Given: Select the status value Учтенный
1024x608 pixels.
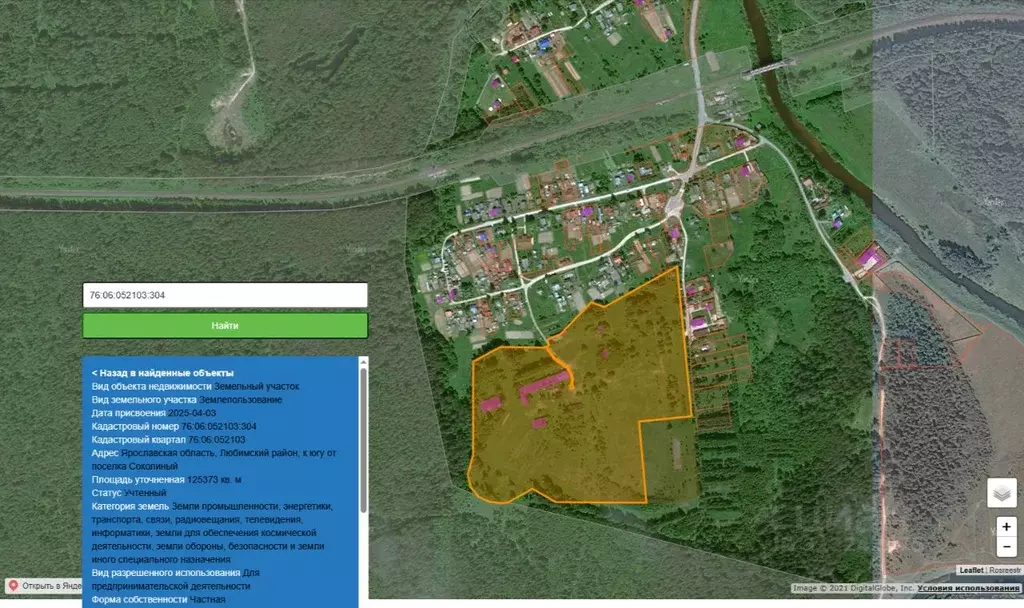Looking at the screenshot, I should click(145, 493).
